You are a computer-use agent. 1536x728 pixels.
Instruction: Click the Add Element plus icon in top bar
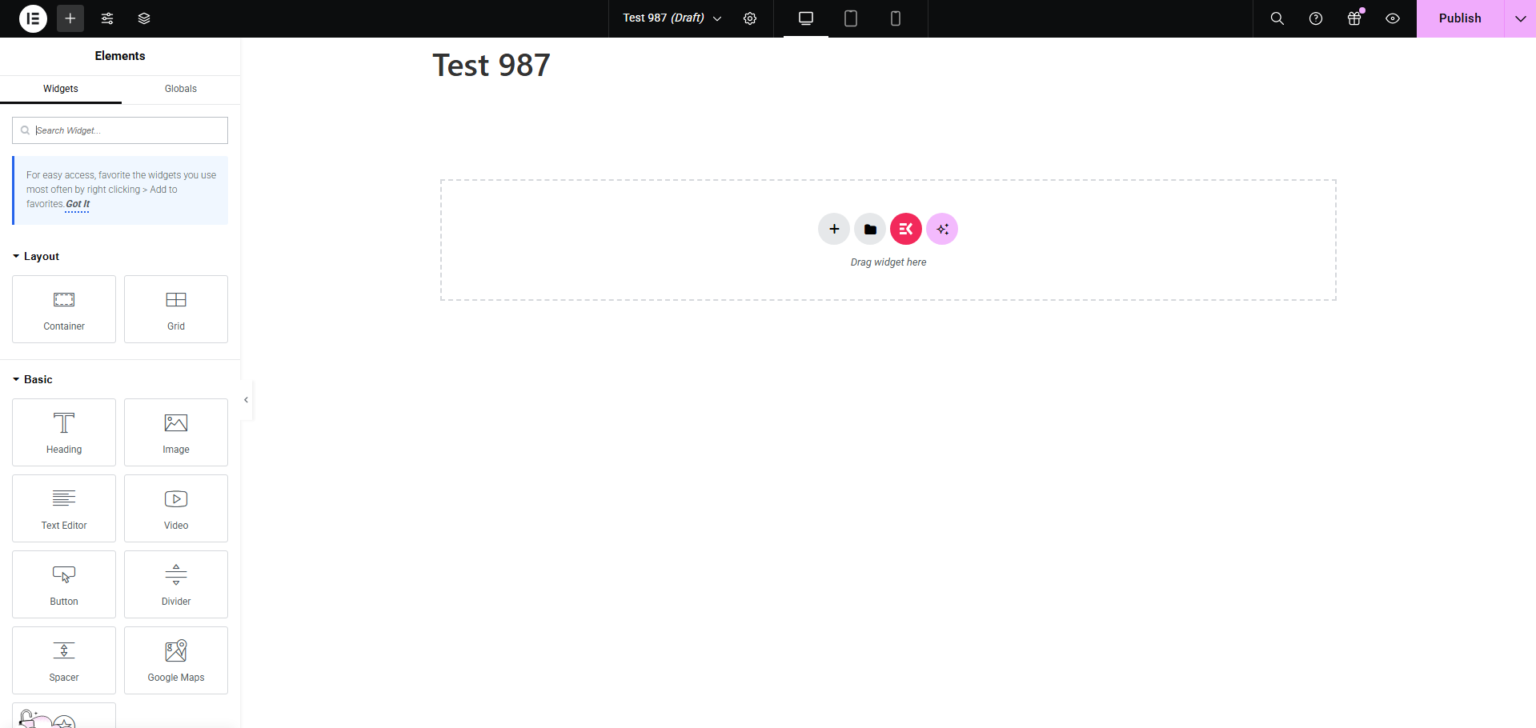(70, 18)
